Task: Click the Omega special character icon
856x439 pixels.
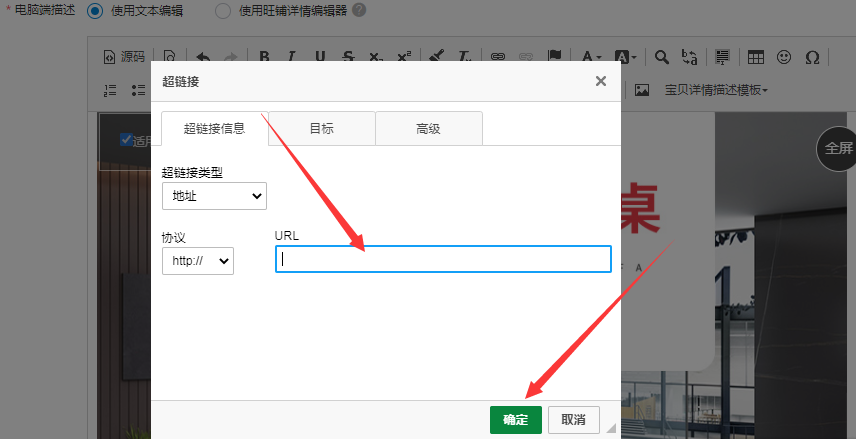Action: coord(812,57)
